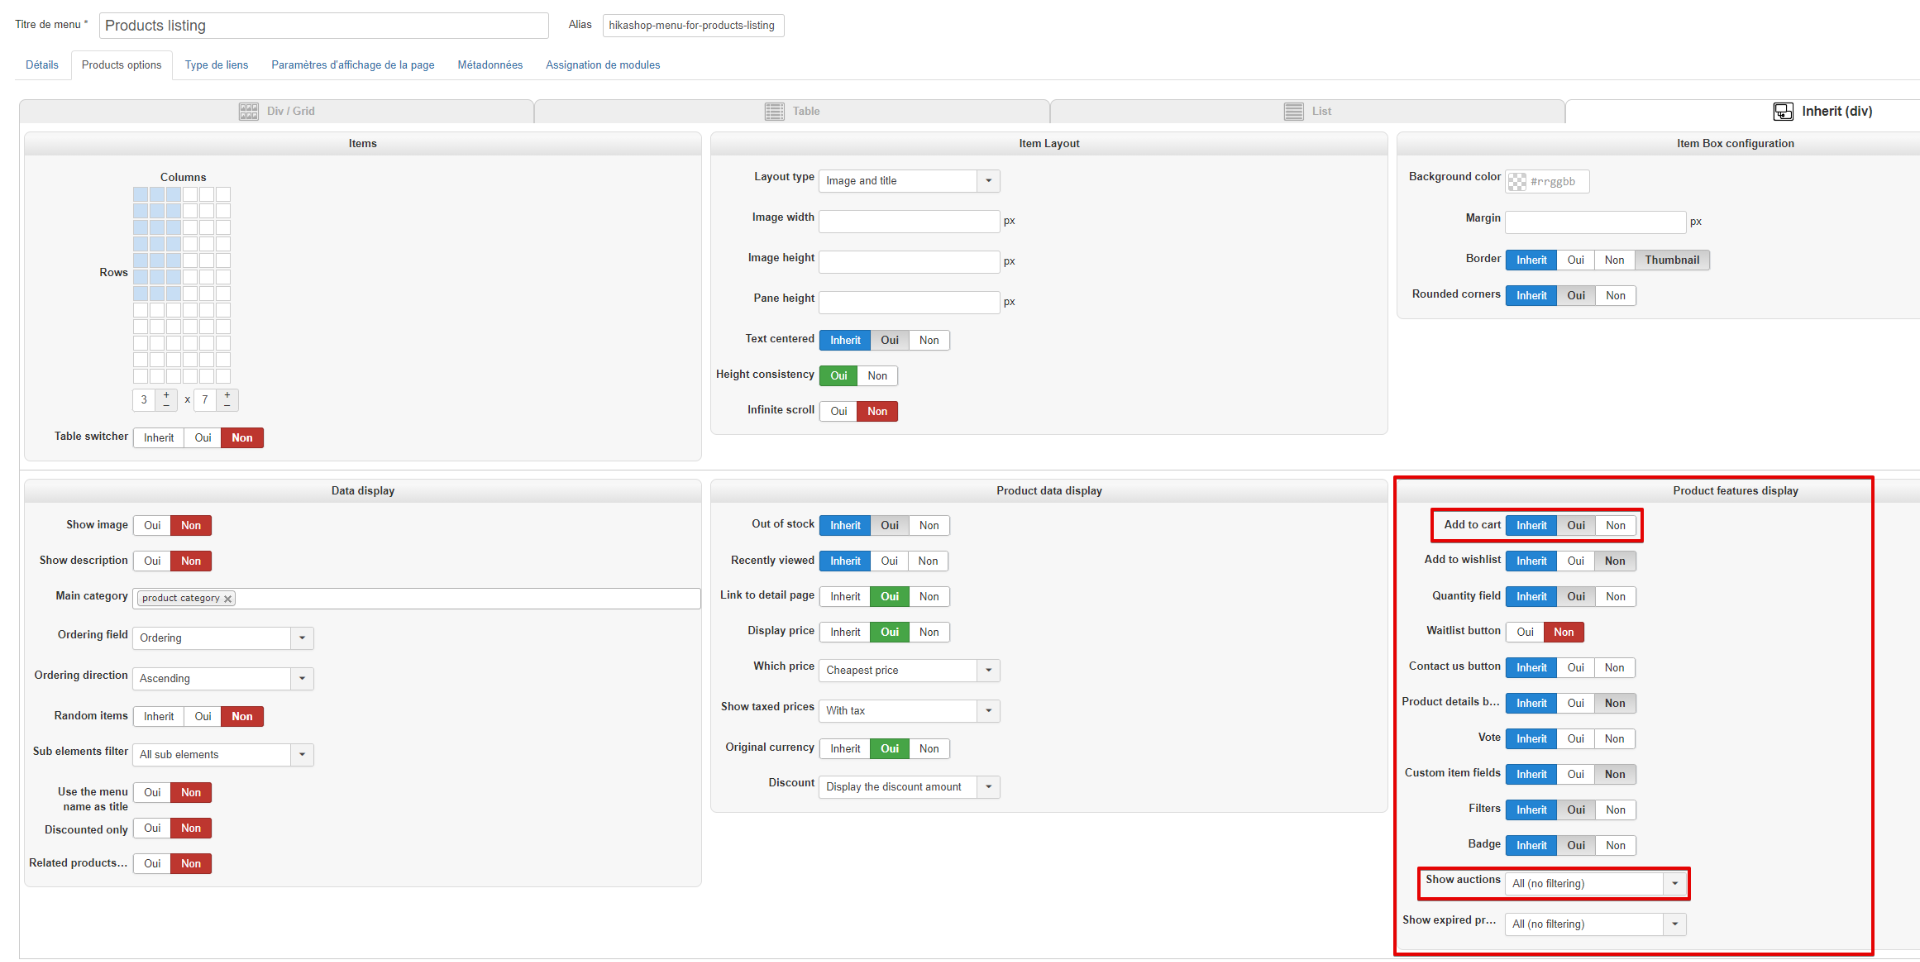Focus the Image width field
The height and width of the screenshot is (962, 1920).
click(x=910, y=221)
